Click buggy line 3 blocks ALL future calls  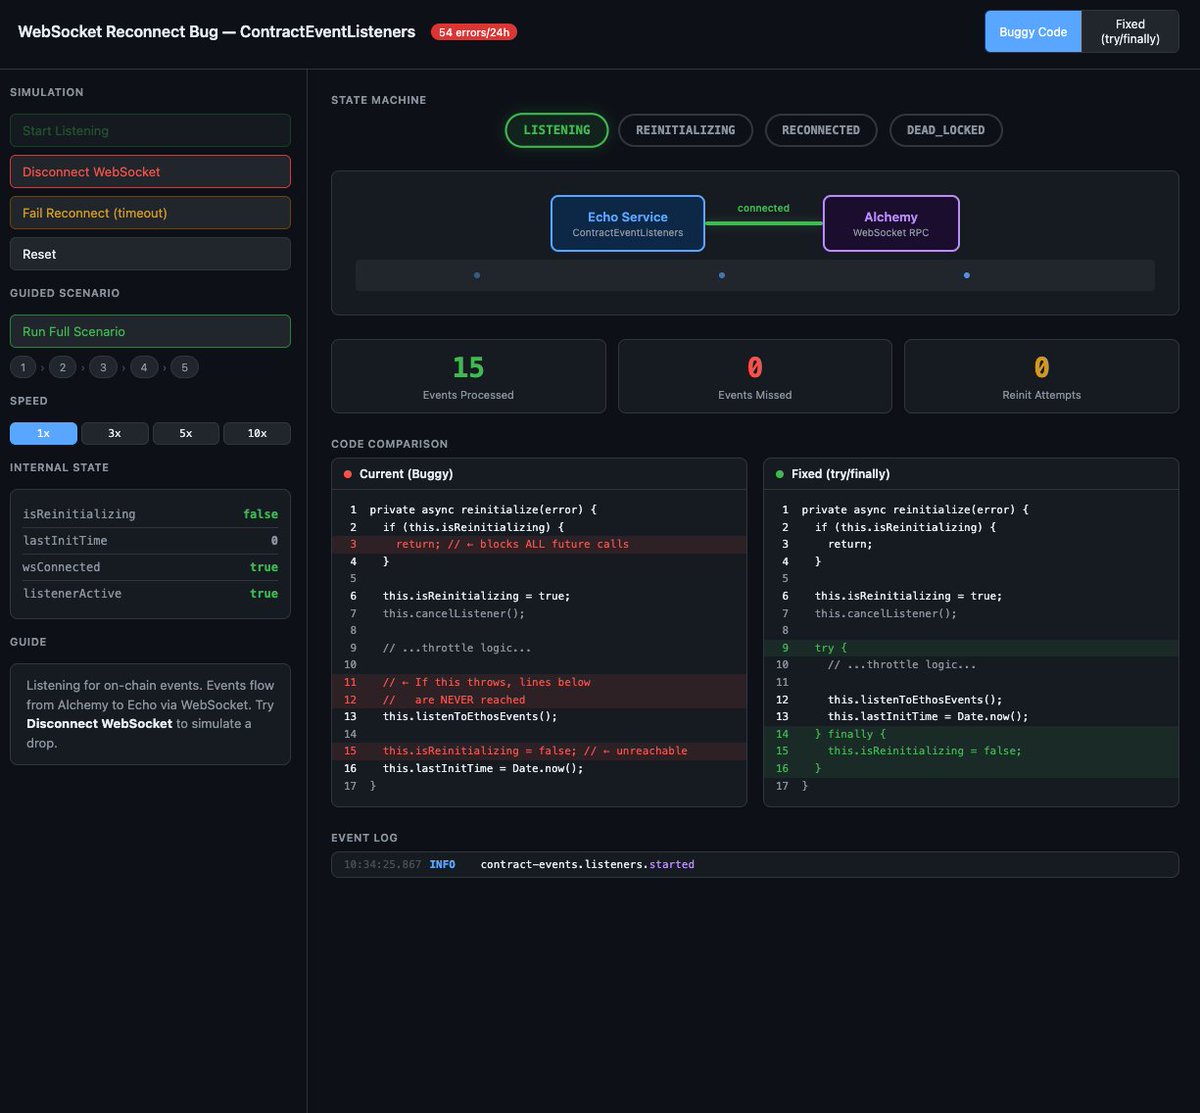[539, 544]
